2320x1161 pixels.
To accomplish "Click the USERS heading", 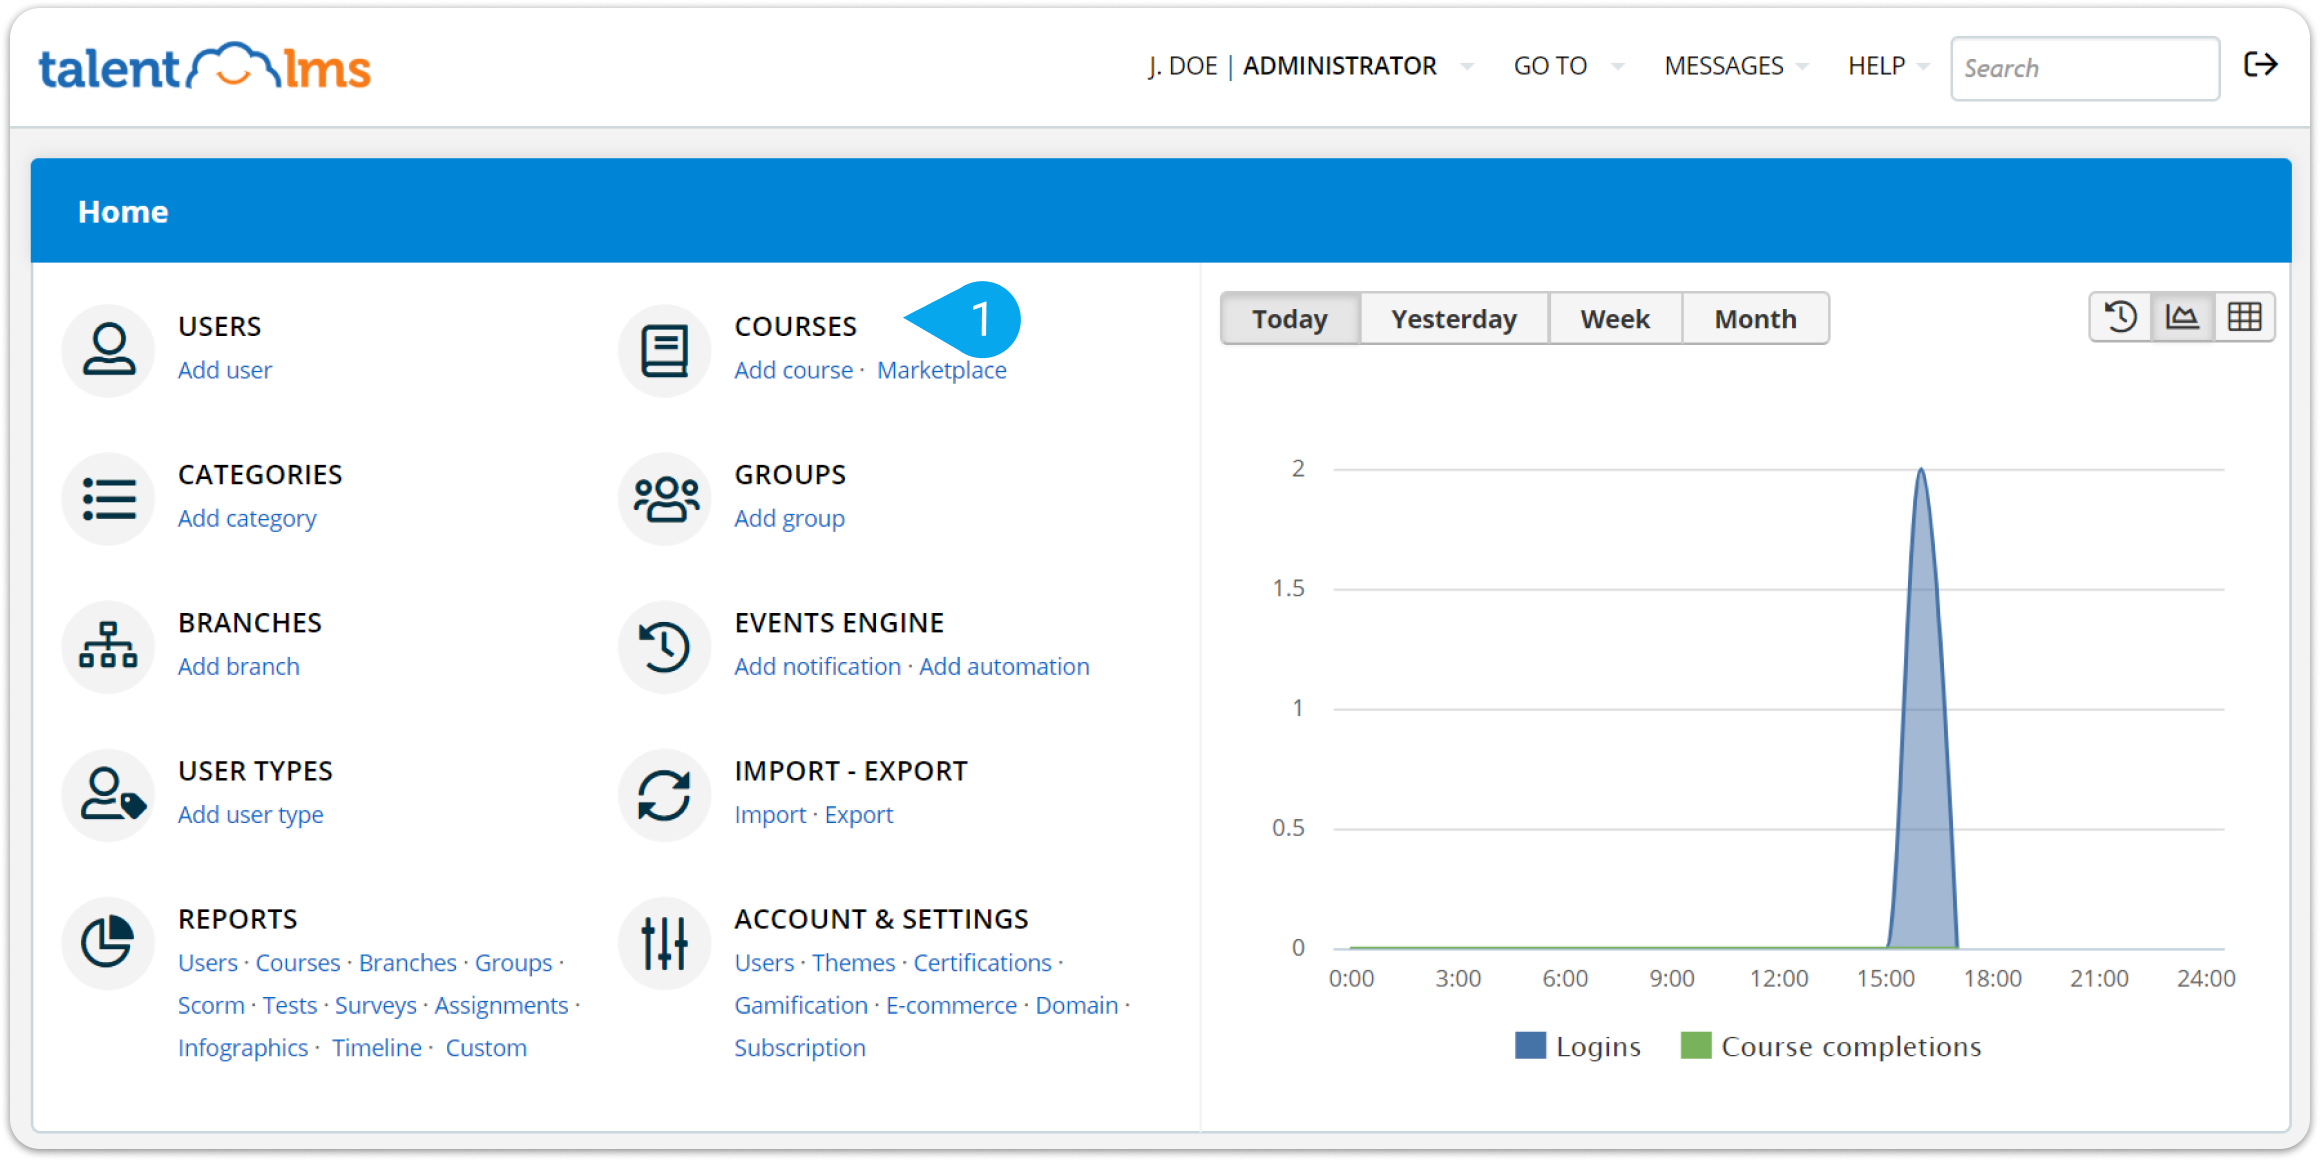I will (220, 326).
